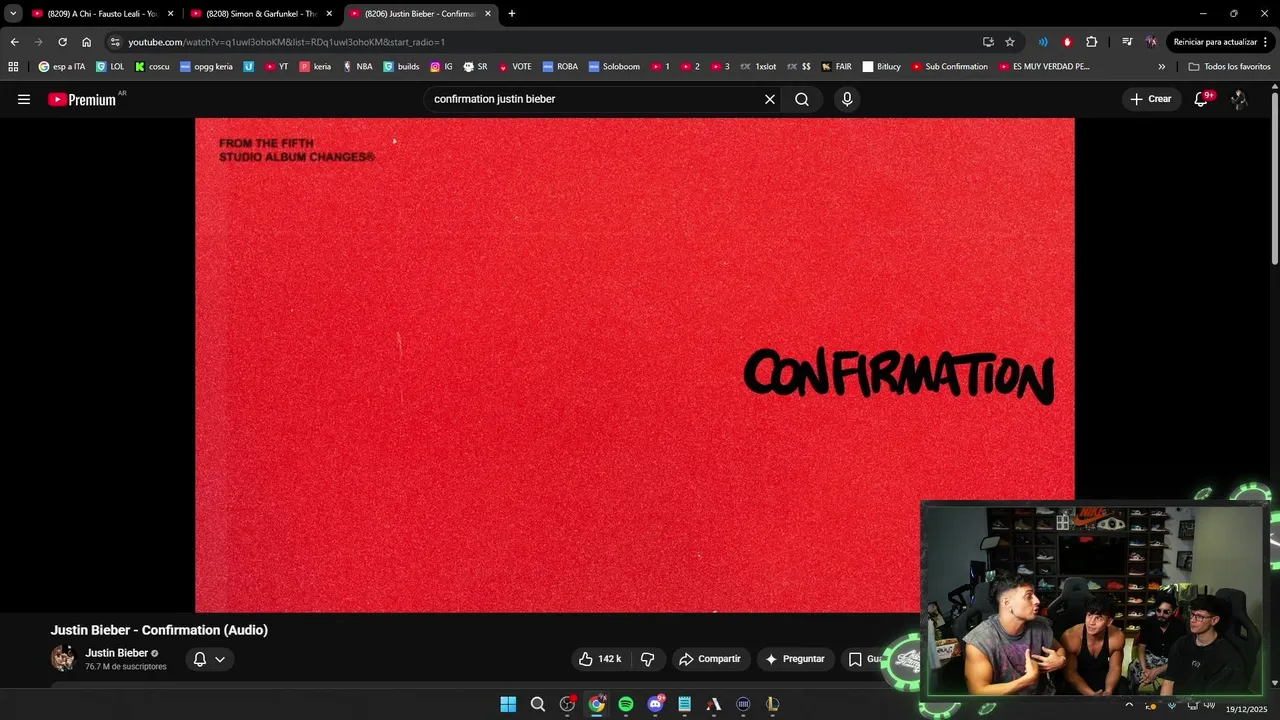Open the media controls icon in toolbar
The image size is (1280, 720).
(x=1127, y=42)
